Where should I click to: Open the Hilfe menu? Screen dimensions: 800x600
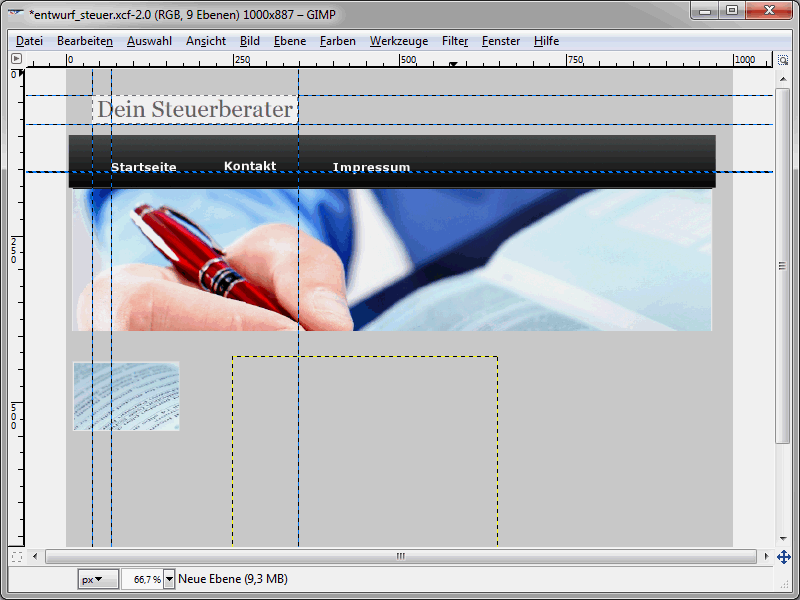pyautogui.click(x=546, y=41)
